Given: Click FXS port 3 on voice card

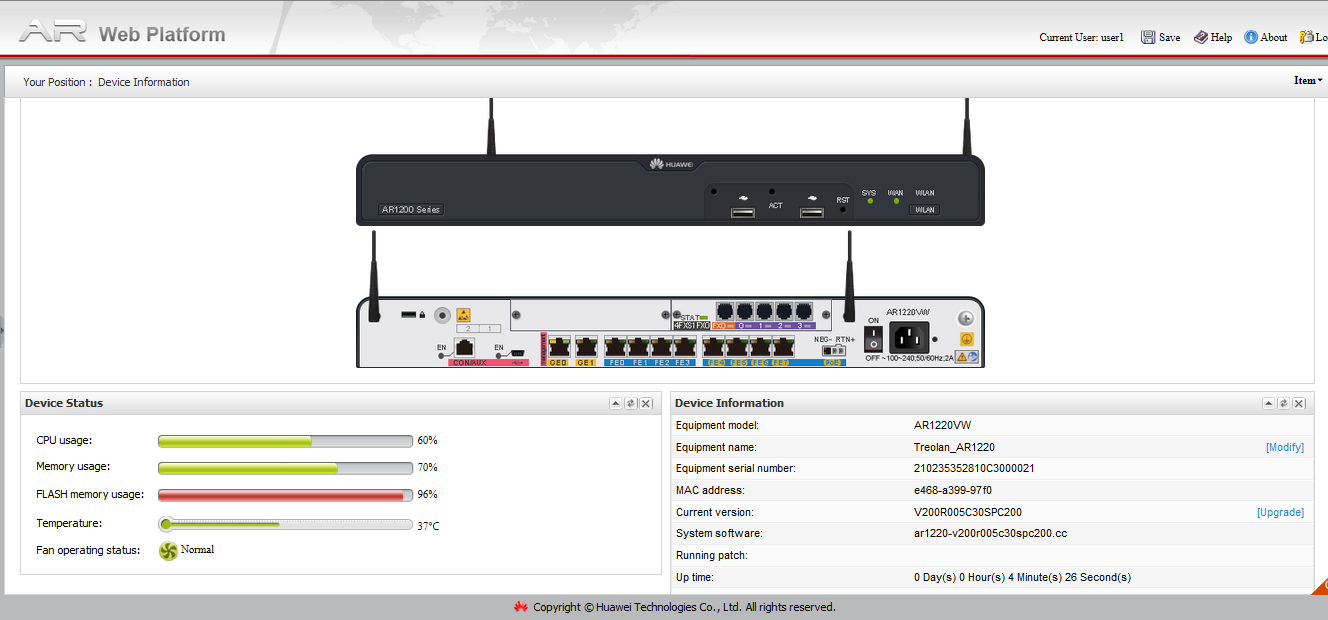Looking at the screenshot, I should tap(804, 311).
